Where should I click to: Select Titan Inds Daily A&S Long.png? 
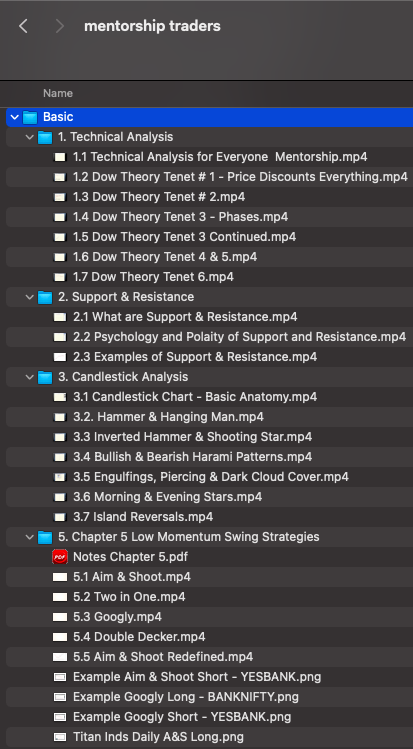209,737
